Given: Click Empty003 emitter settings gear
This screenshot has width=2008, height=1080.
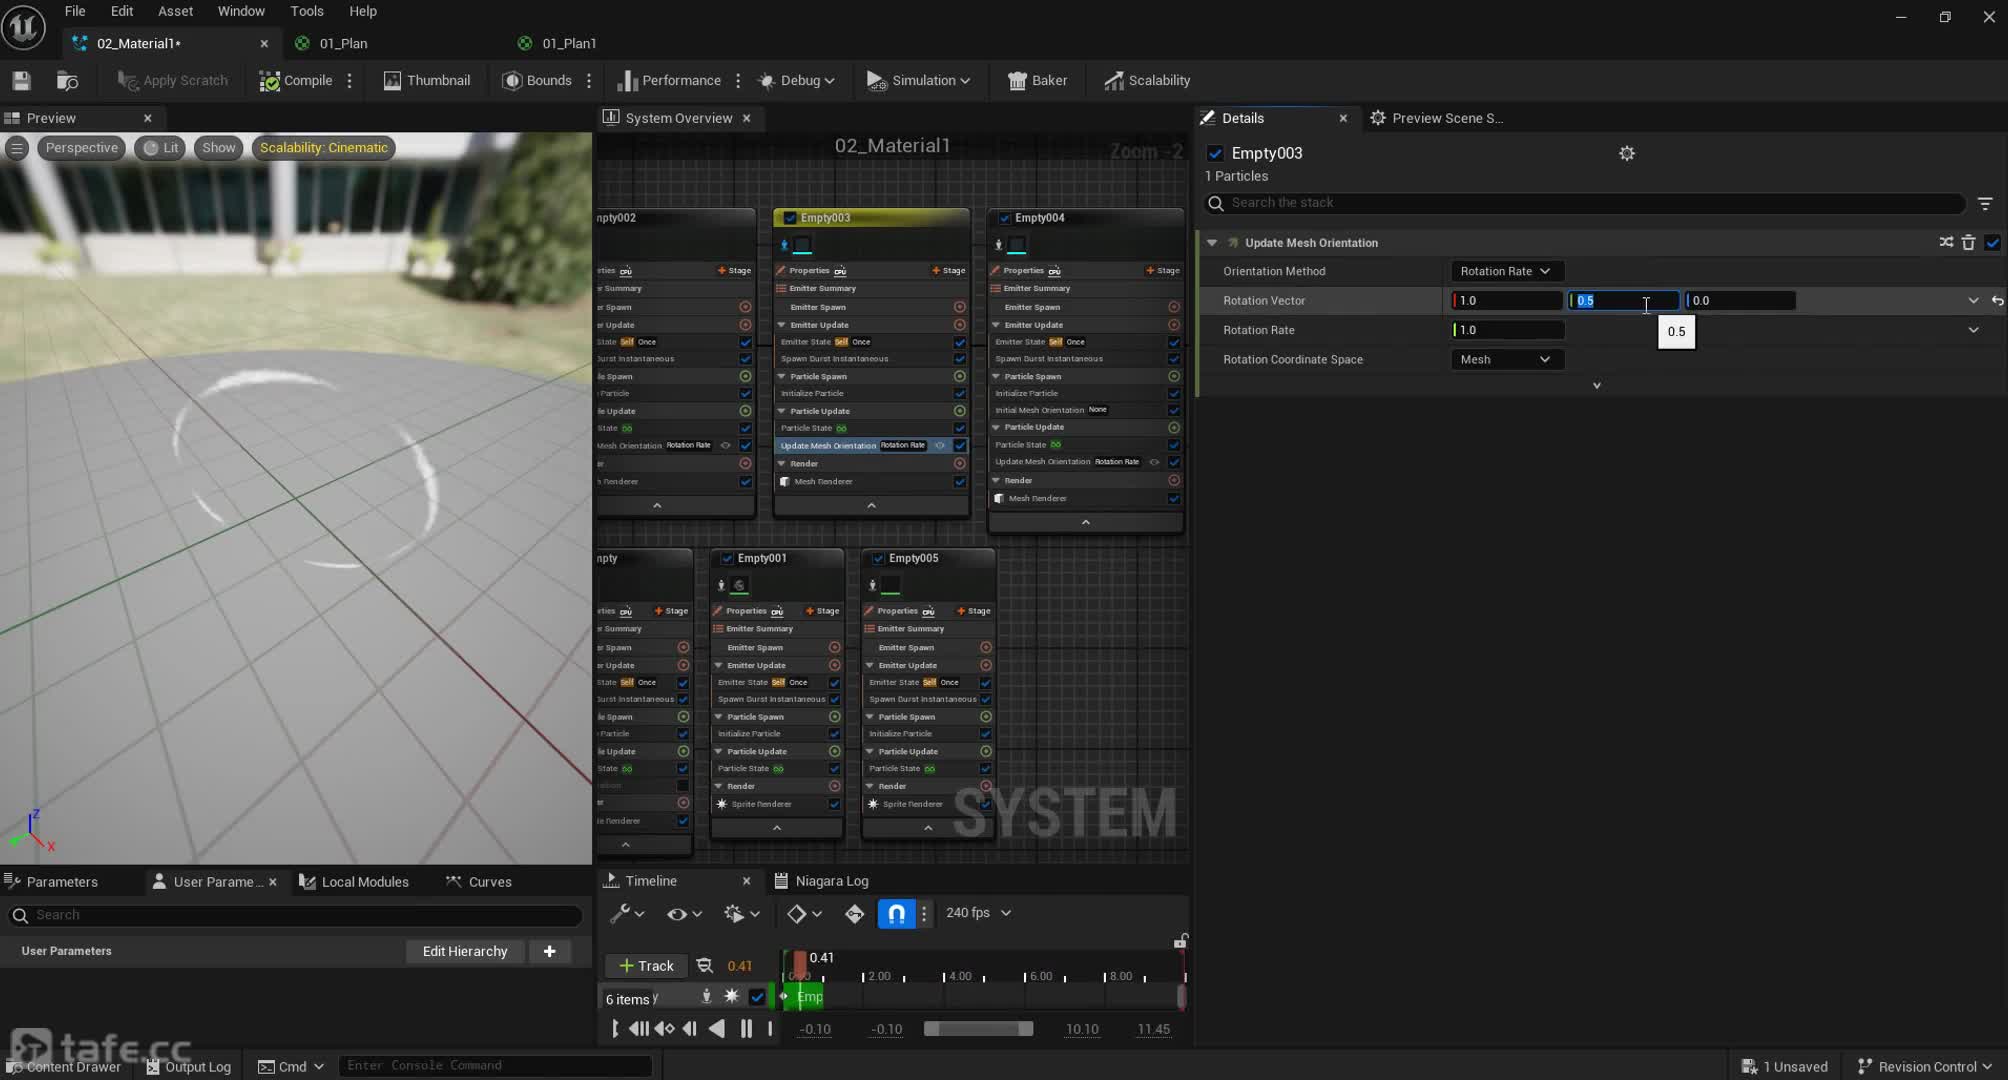Looking at the screenshot, I should (1627, 153).
